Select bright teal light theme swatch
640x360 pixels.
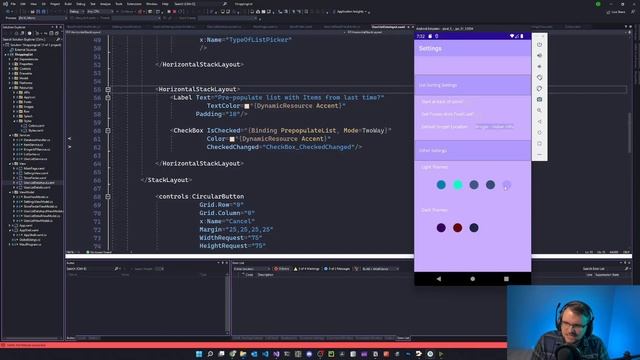(458, 185)
